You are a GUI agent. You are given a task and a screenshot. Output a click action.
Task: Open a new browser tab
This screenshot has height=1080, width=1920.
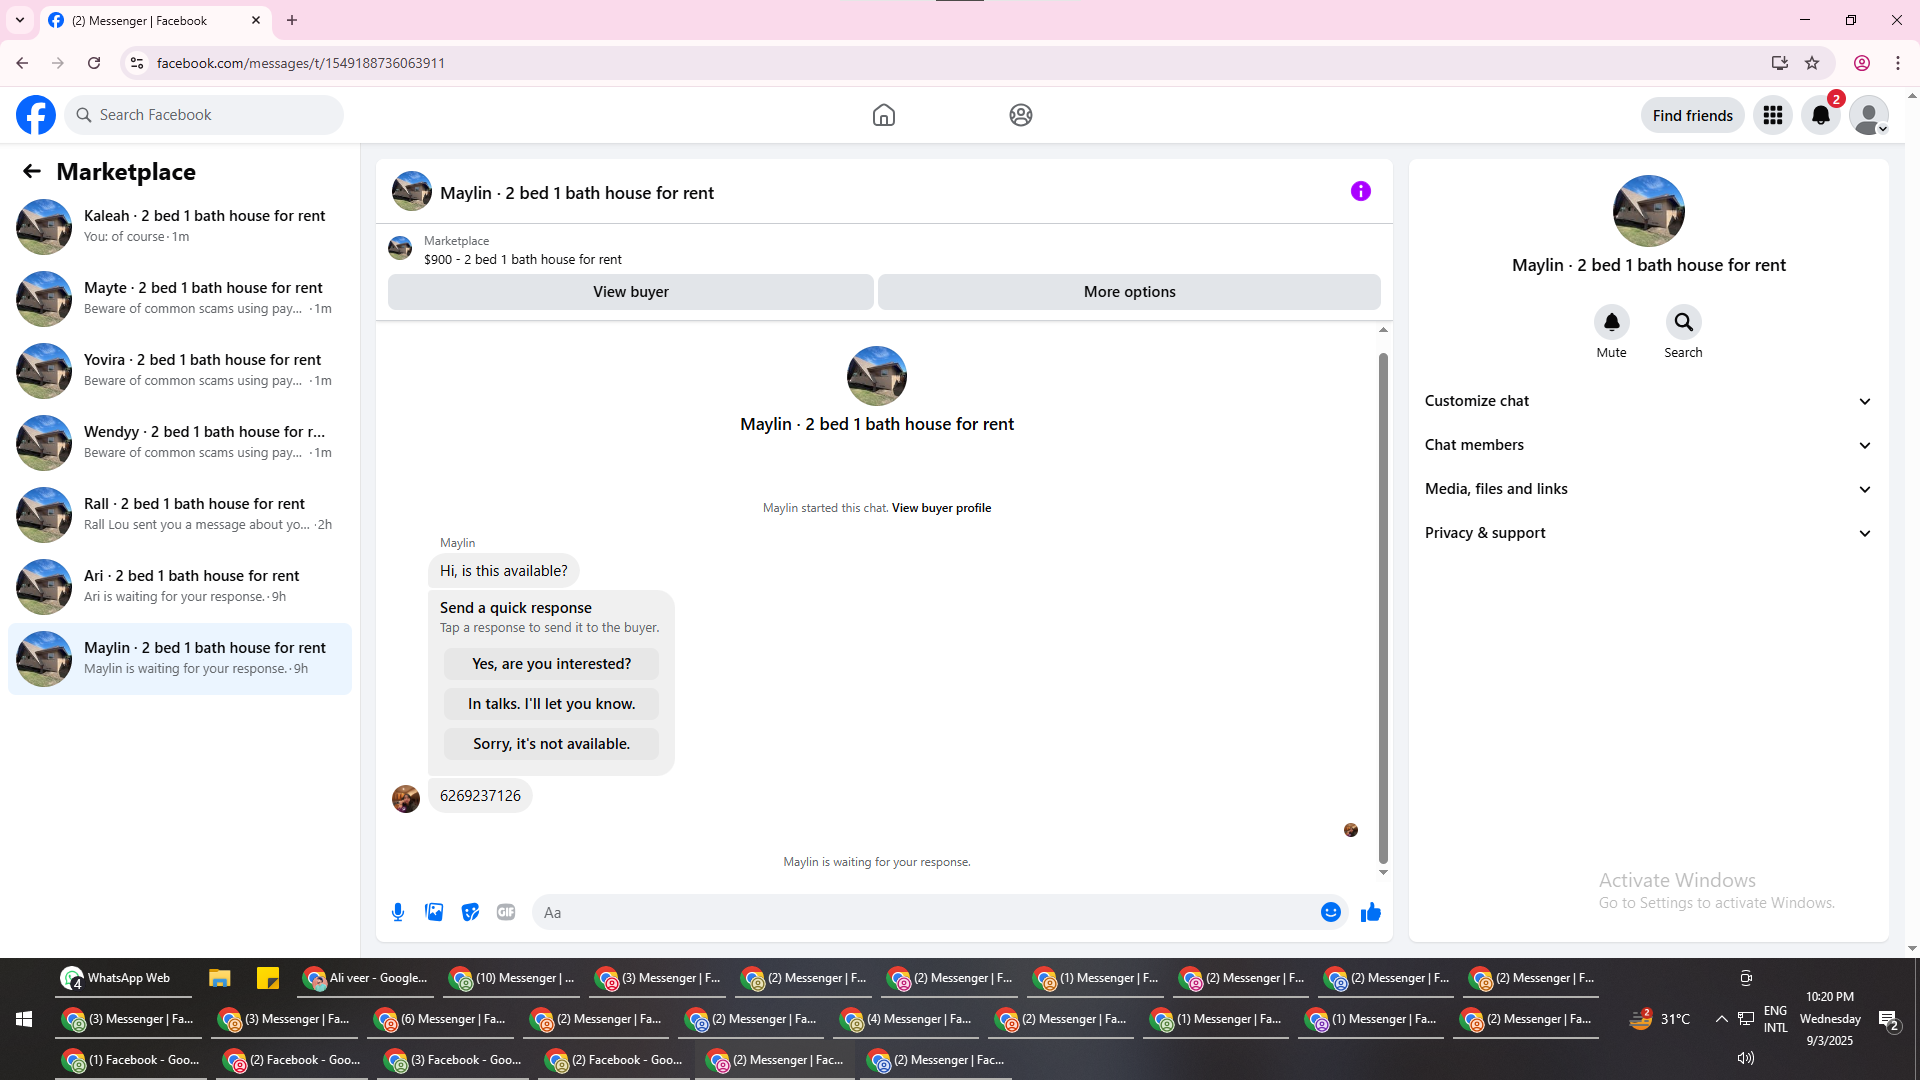pyautogui.click(x=292, y=20)
